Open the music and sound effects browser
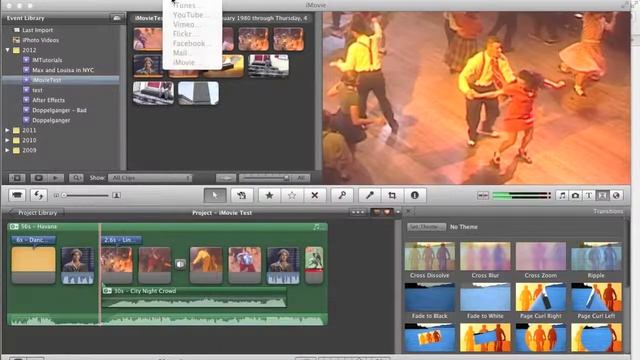This screenshot has height=360, width=640. pyautogui.click(x=562, y=196)
